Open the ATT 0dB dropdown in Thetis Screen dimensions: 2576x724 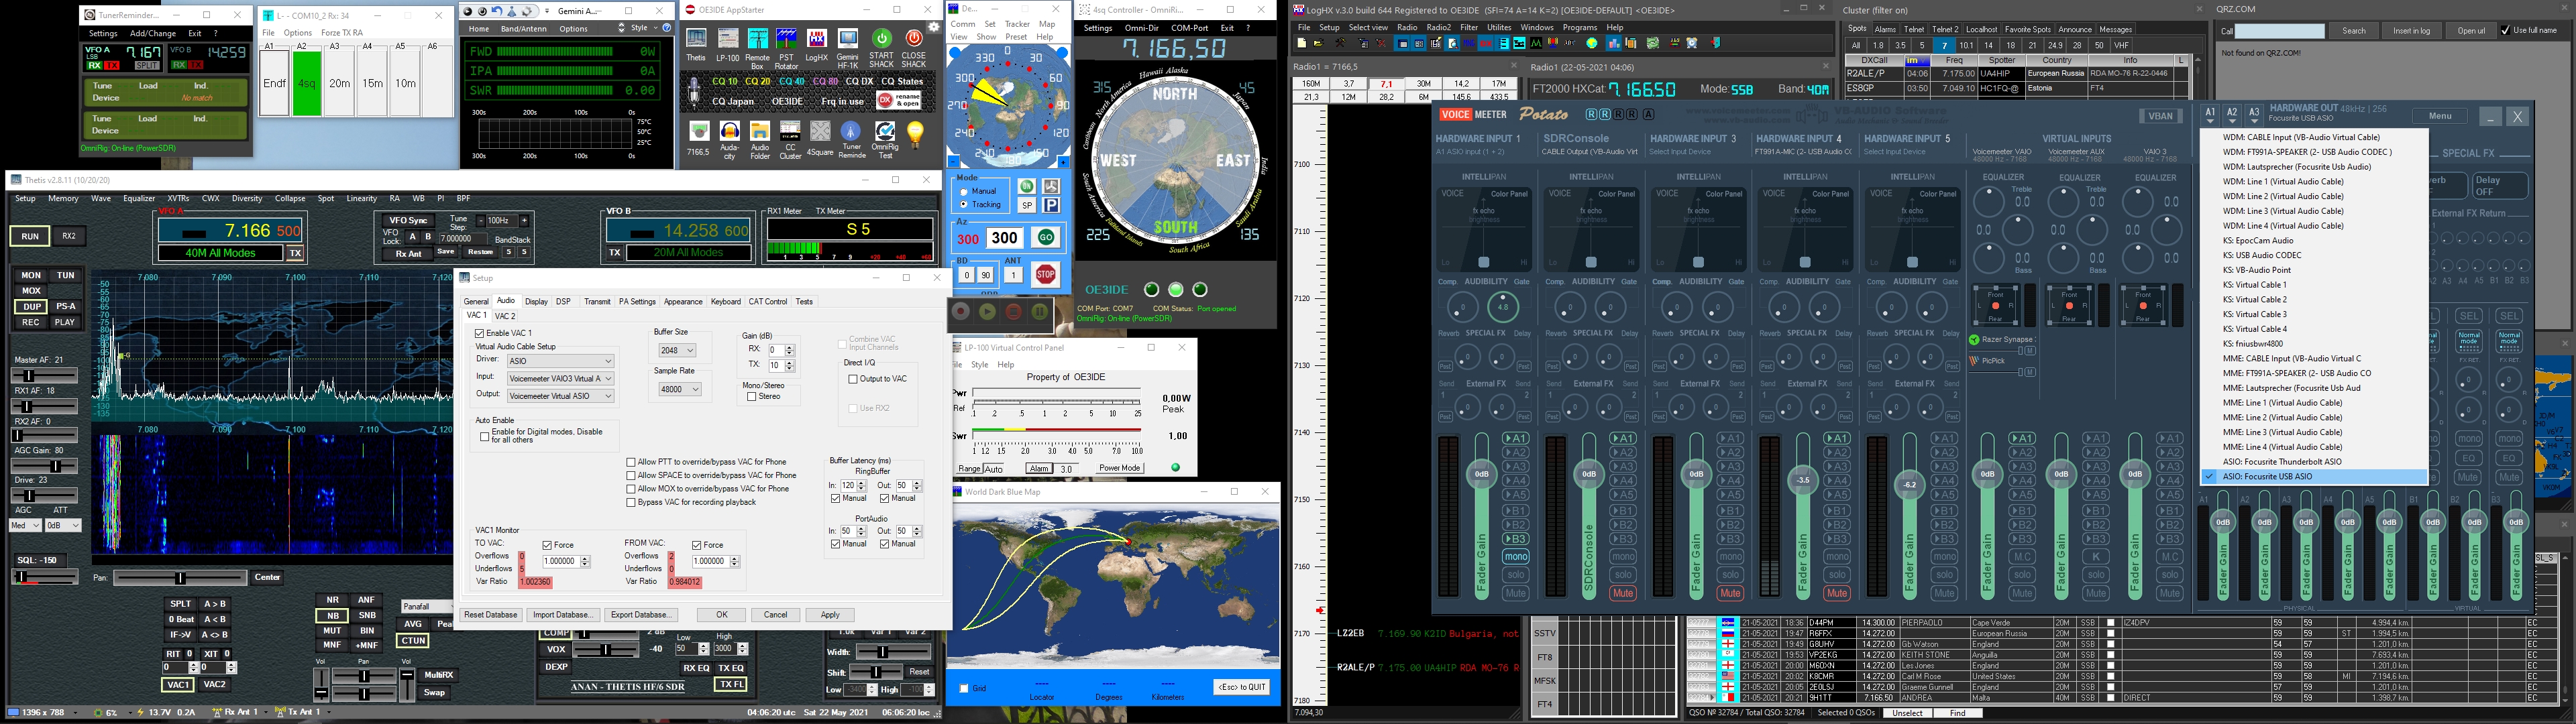coord(63,525)
